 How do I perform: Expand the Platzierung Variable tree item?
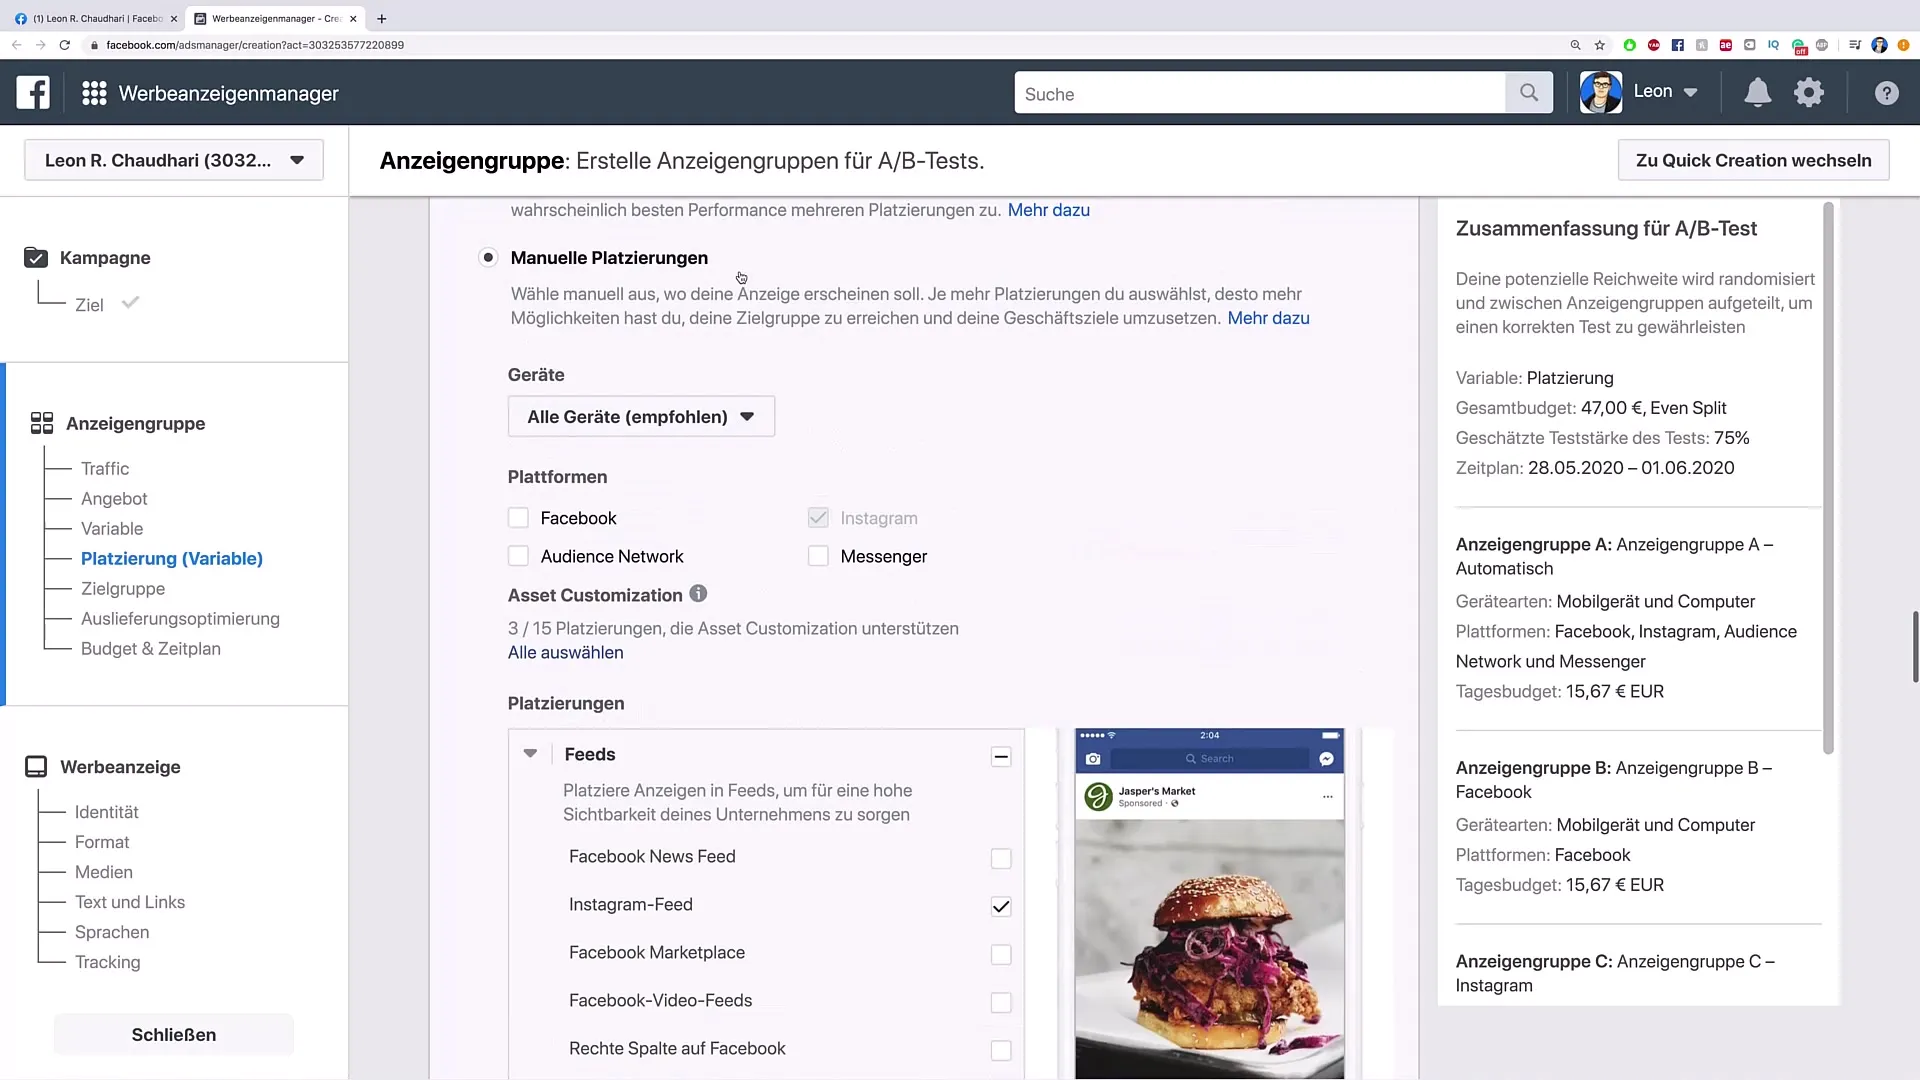point(171,558)
